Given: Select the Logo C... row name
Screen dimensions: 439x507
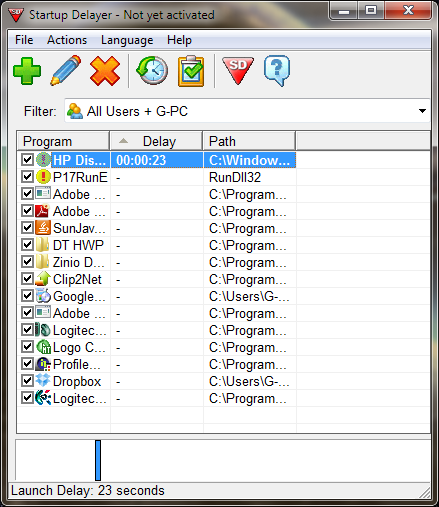Looking at the screenshot, I should (x=79, y=347).
